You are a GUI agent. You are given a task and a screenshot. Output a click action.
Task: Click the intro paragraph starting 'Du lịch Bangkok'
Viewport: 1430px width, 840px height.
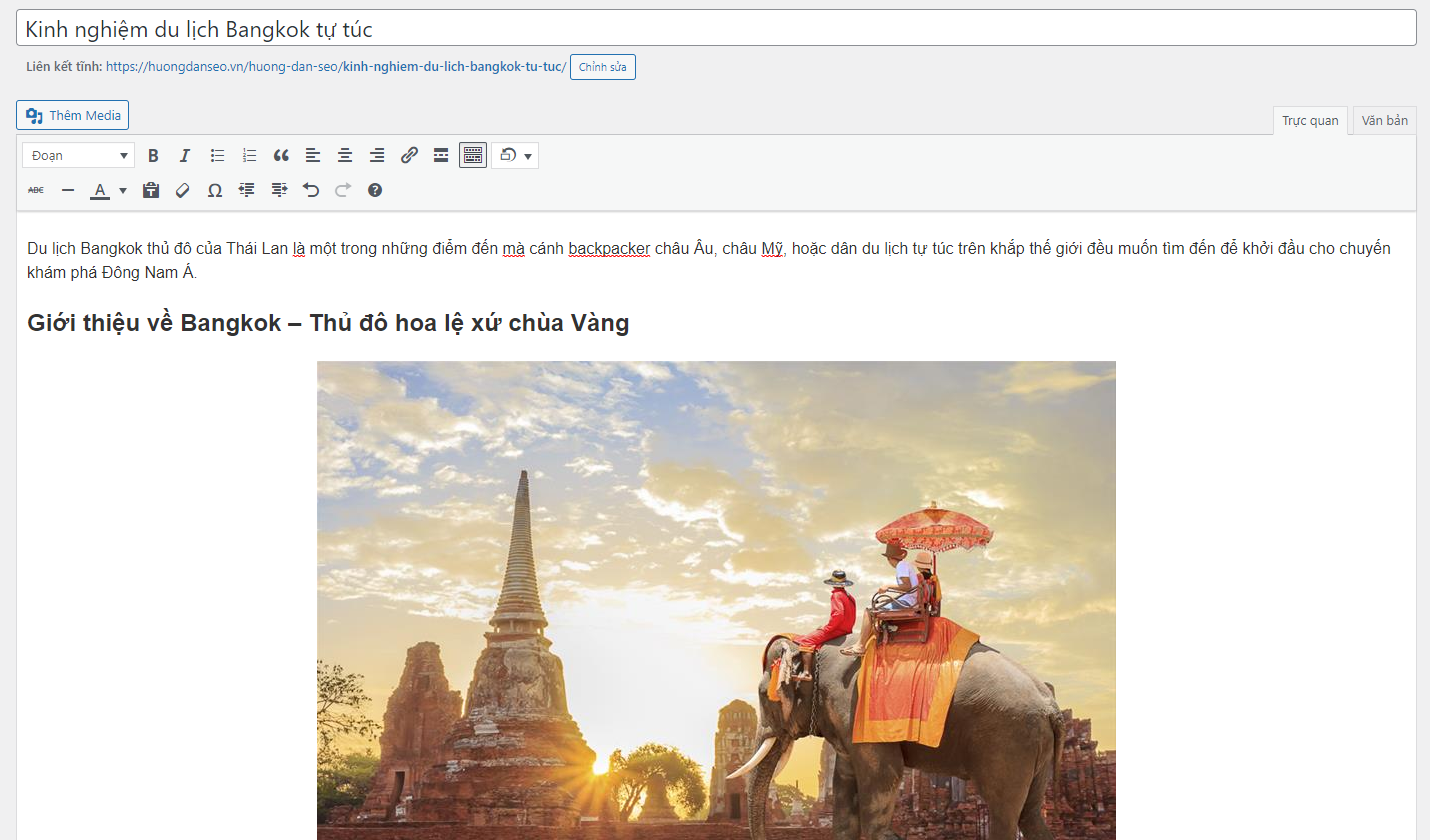pyautogui.click(x=709, y=260)
